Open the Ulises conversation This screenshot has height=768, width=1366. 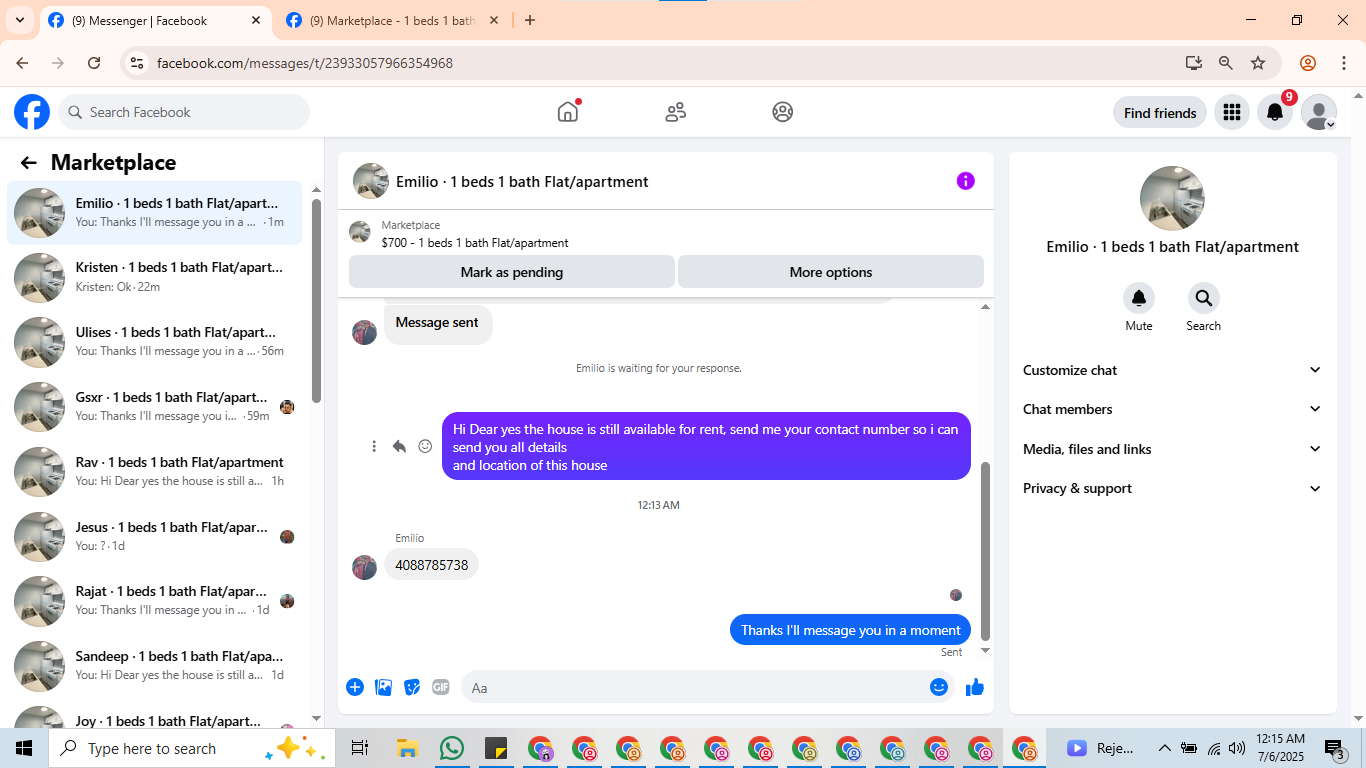pos(155,342)
